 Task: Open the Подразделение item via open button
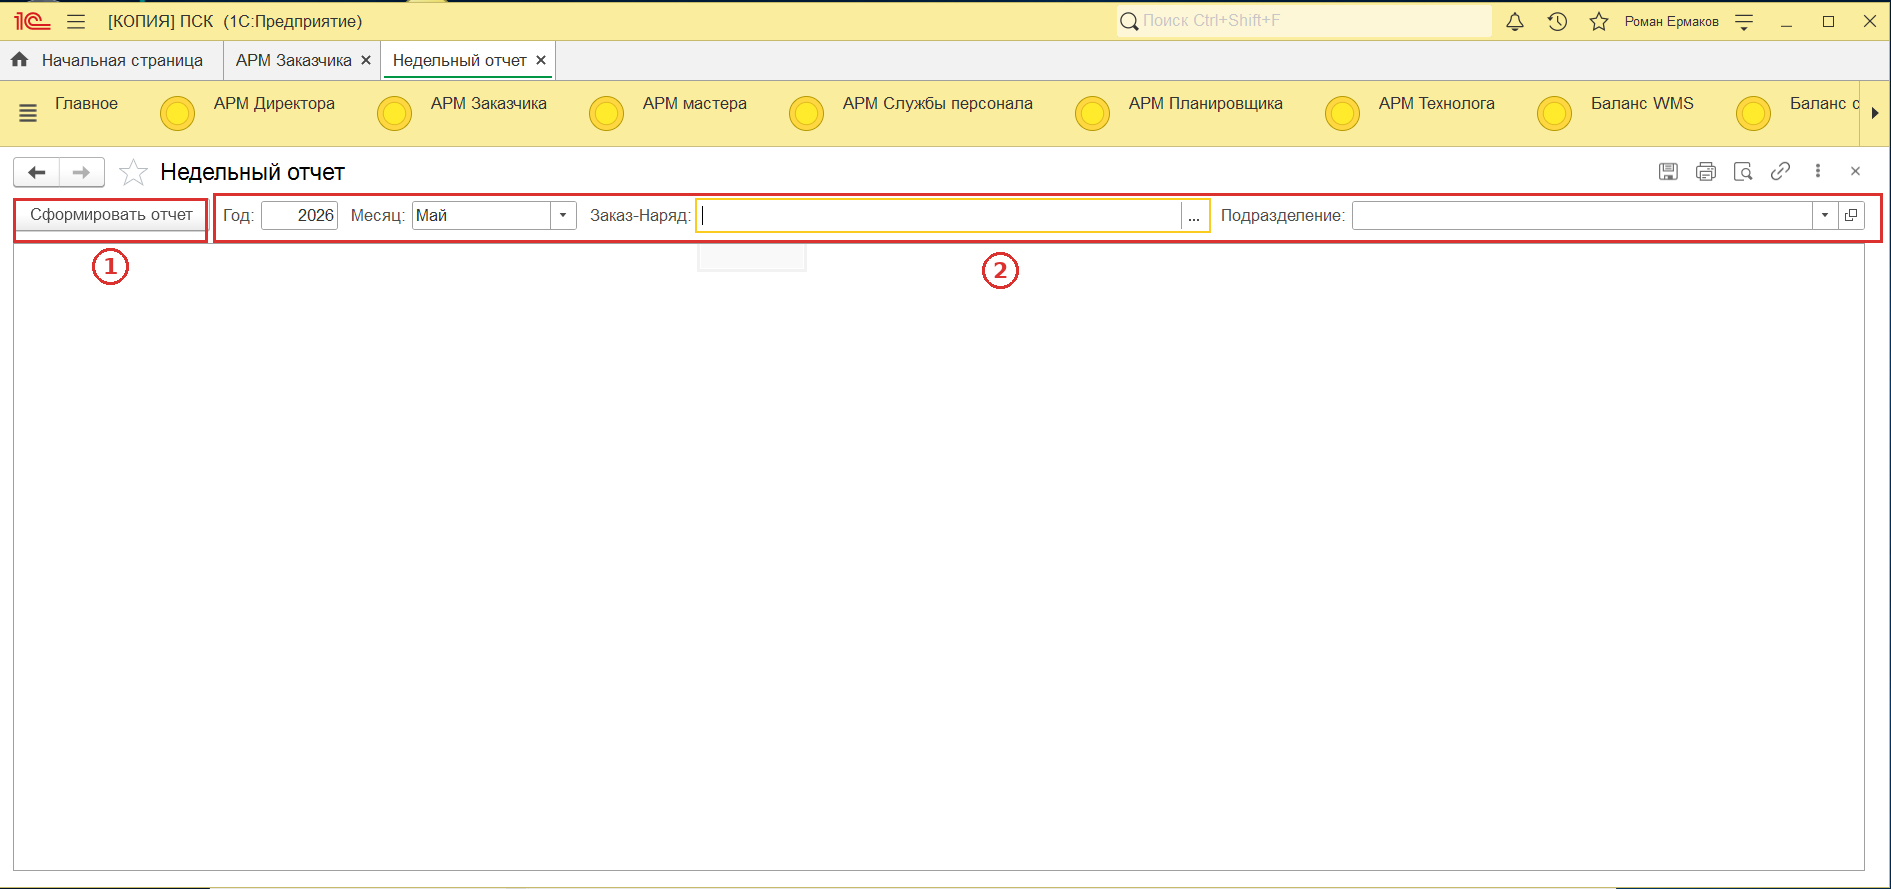(x=1851, y=215)
